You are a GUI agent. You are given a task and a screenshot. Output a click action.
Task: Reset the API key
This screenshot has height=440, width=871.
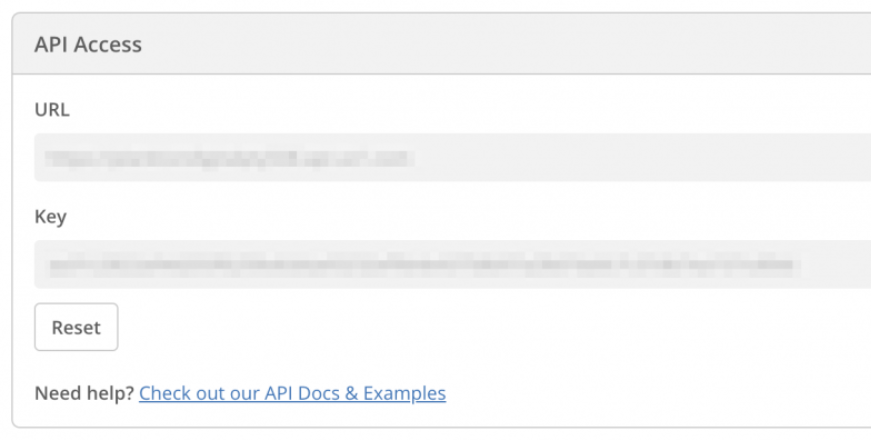coord(76,327)
